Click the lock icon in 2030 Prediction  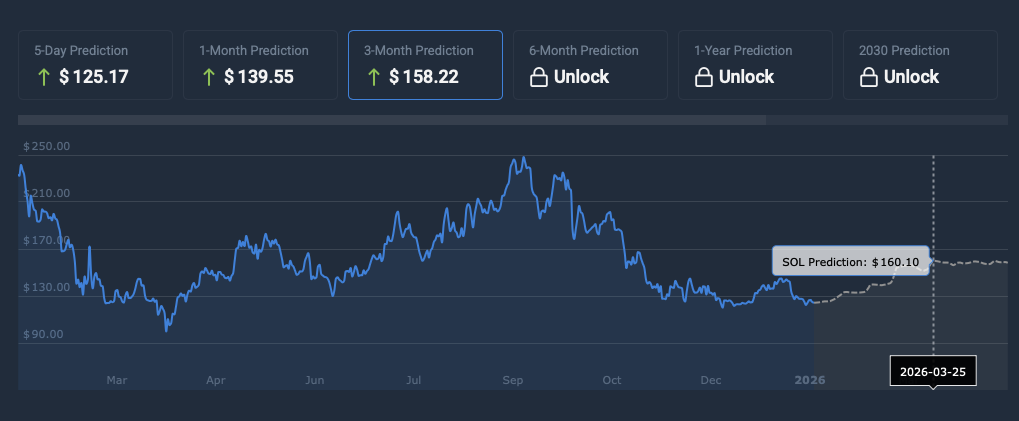click(x=868, y=77)
